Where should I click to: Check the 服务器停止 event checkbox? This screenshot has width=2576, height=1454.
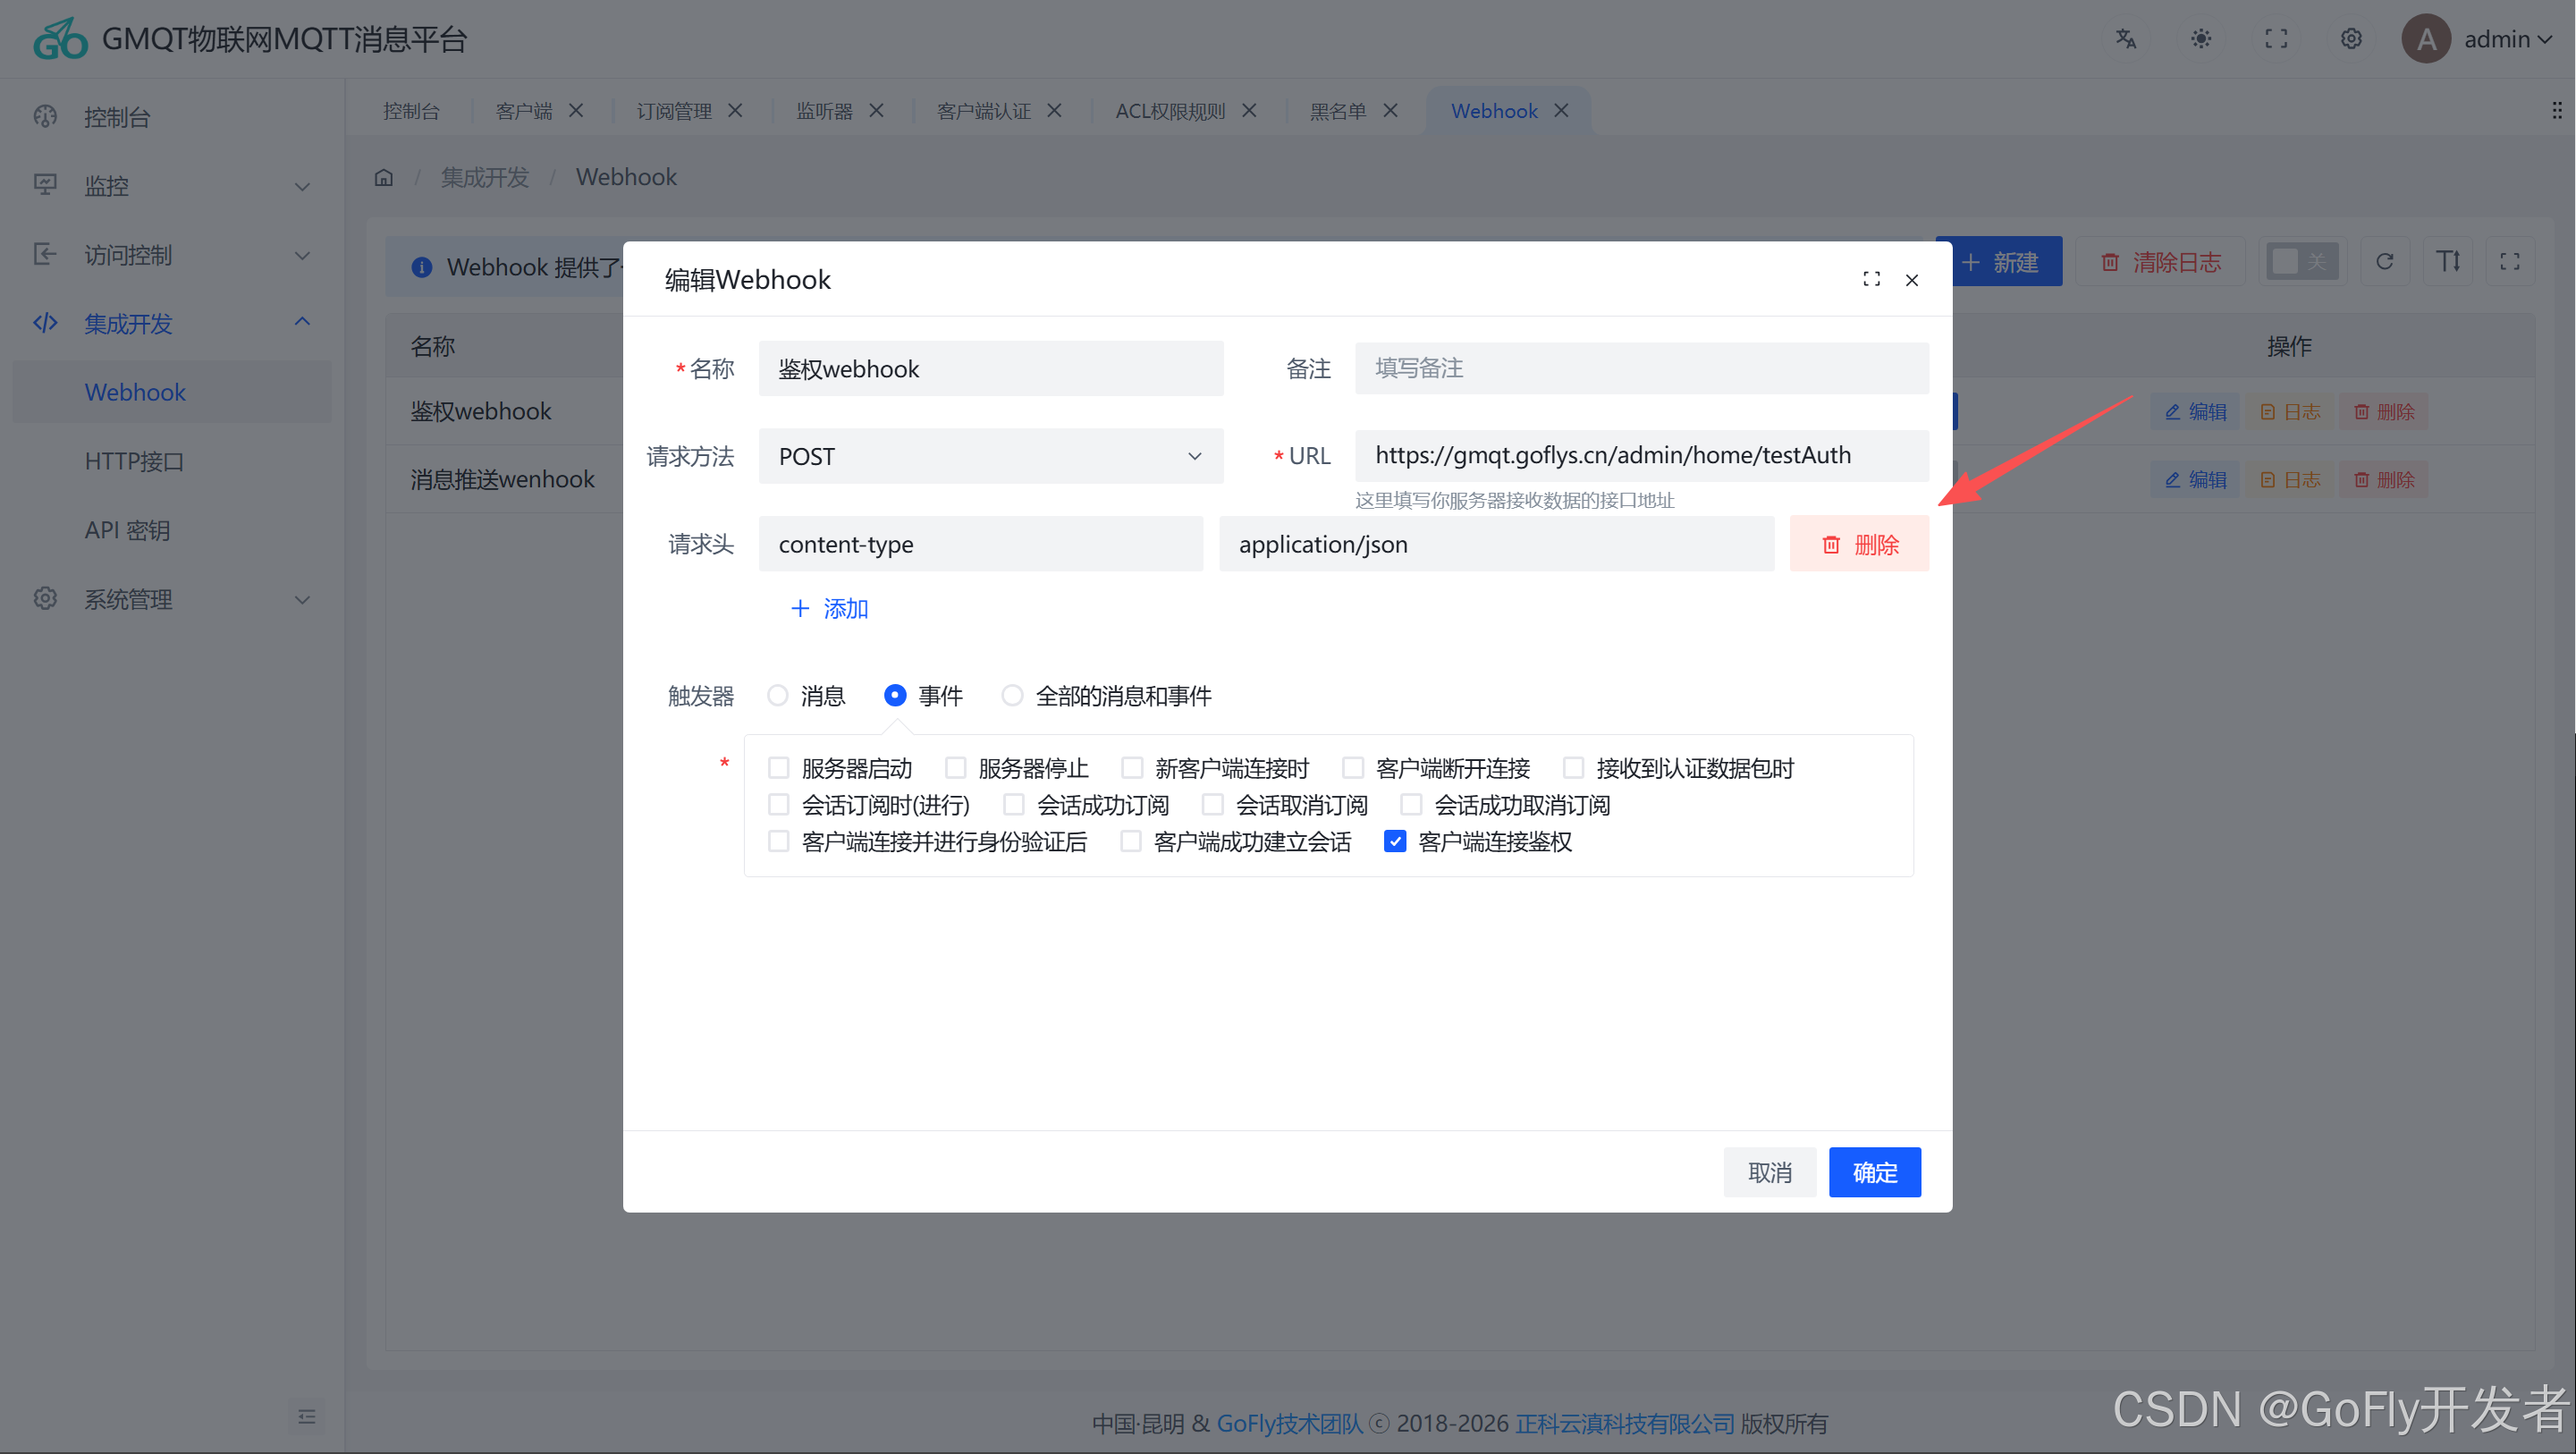coord(955,768)
